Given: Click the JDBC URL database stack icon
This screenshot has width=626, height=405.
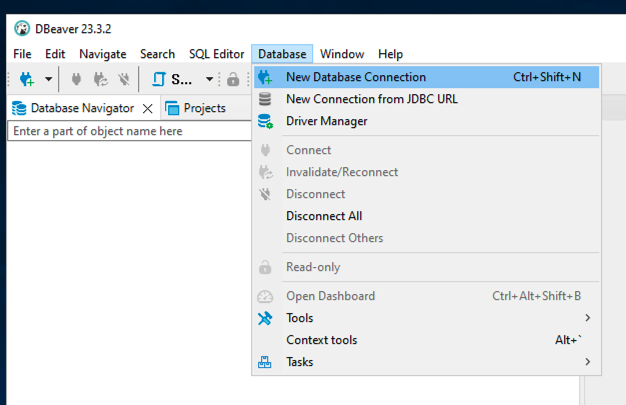Looking at the screenshot, I should pos(265,99).
